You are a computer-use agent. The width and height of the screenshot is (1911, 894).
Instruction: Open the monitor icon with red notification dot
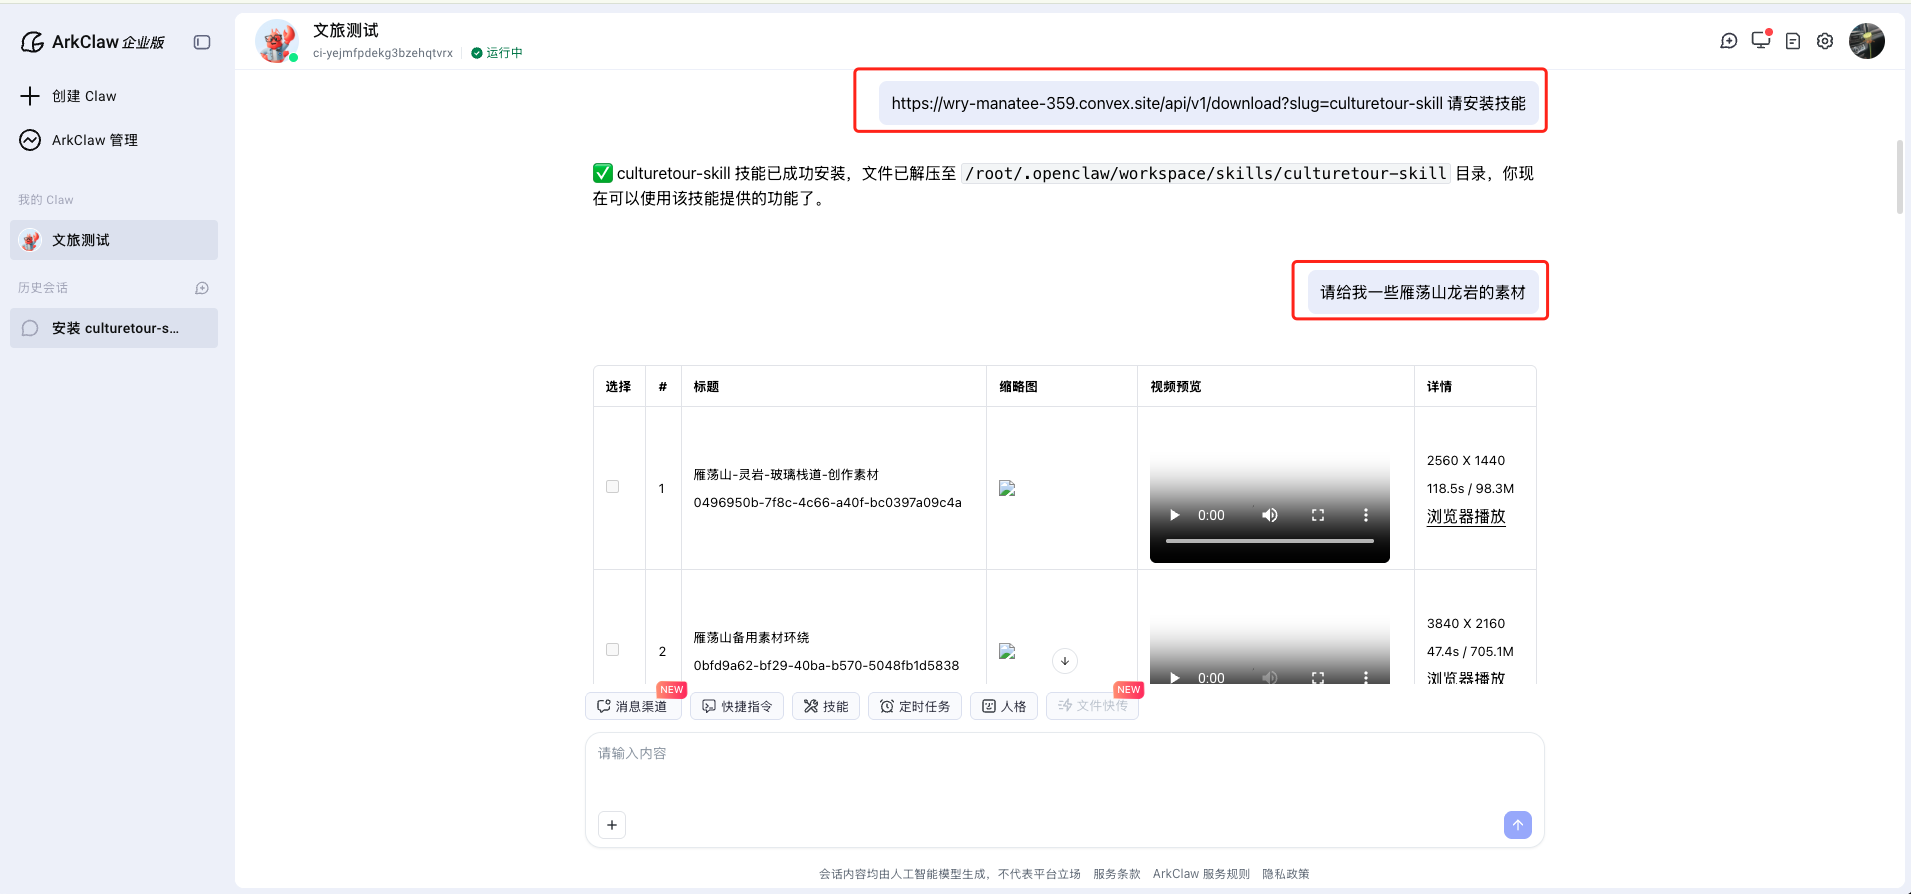point(1761,40)
